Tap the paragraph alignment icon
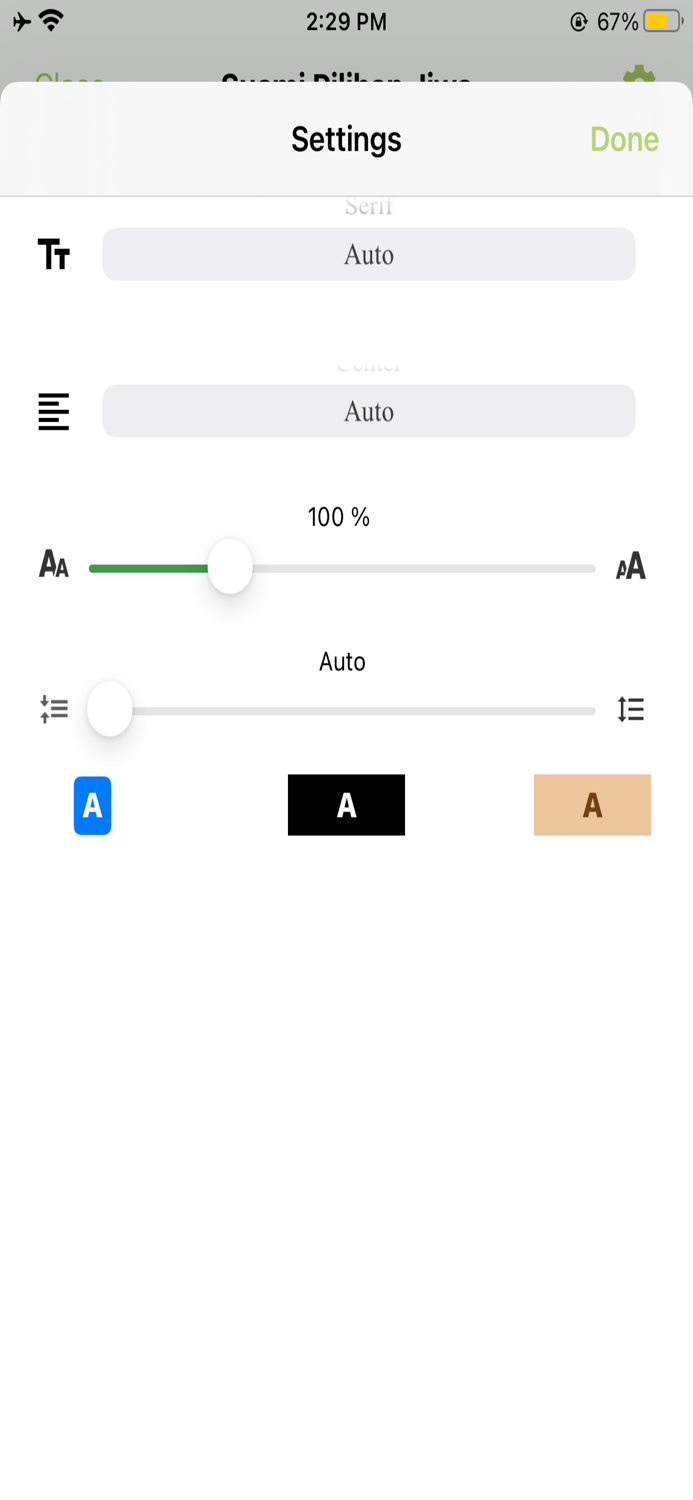693x1500 pixels. [52, 411]
